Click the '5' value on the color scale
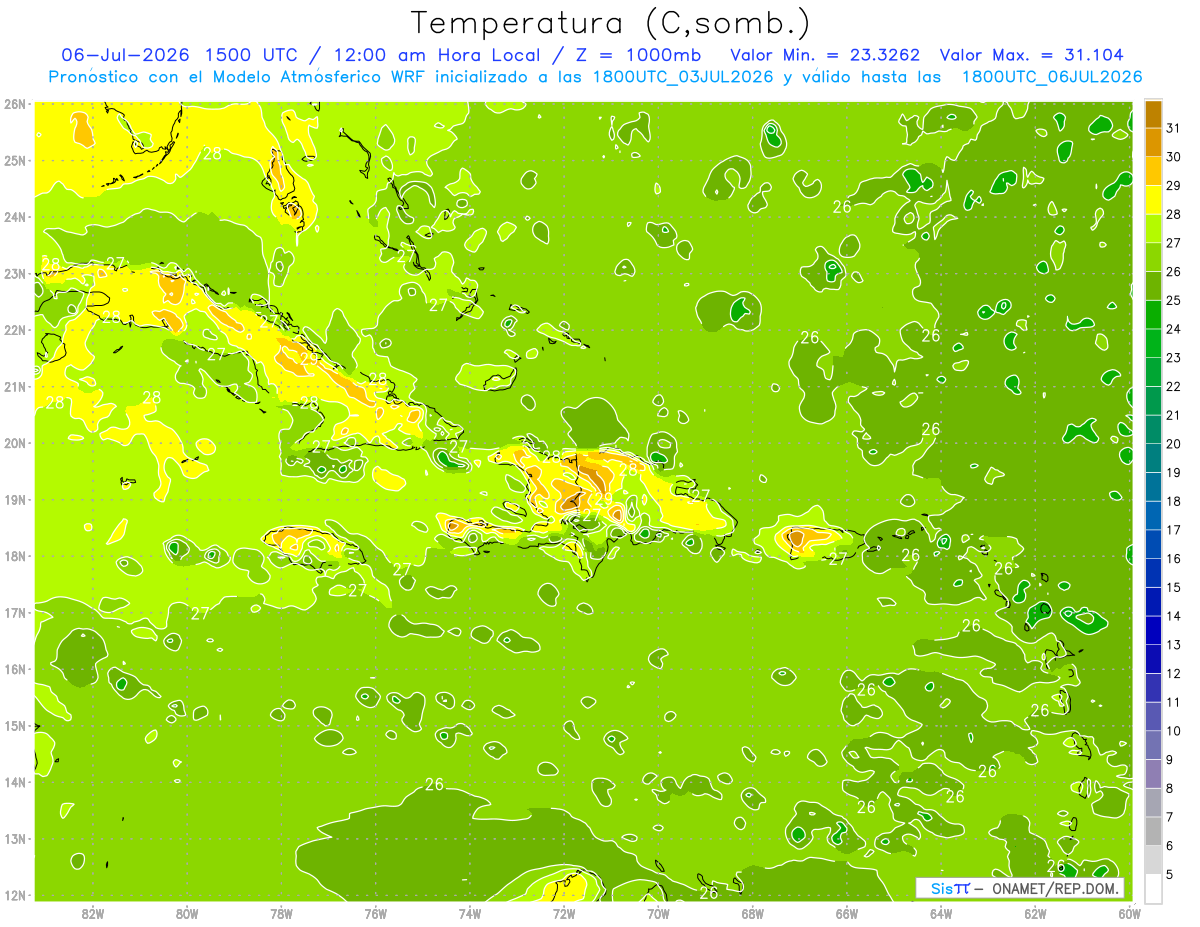 coord(1170,875)
